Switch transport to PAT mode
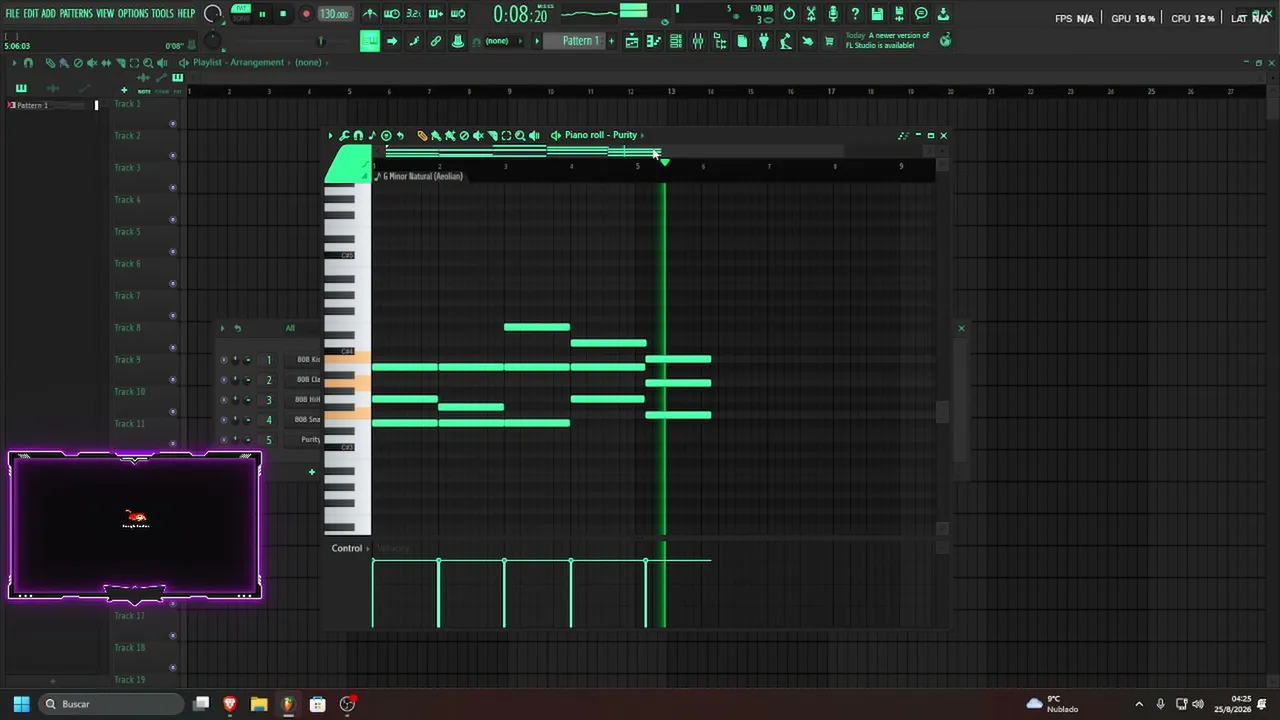The width and height of the screenshot is (1280, 720). tap(241, 9)
